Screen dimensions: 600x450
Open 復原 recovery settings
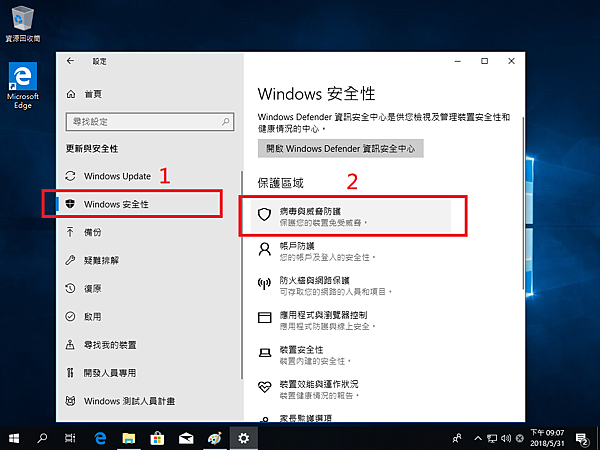coord(92,288)
